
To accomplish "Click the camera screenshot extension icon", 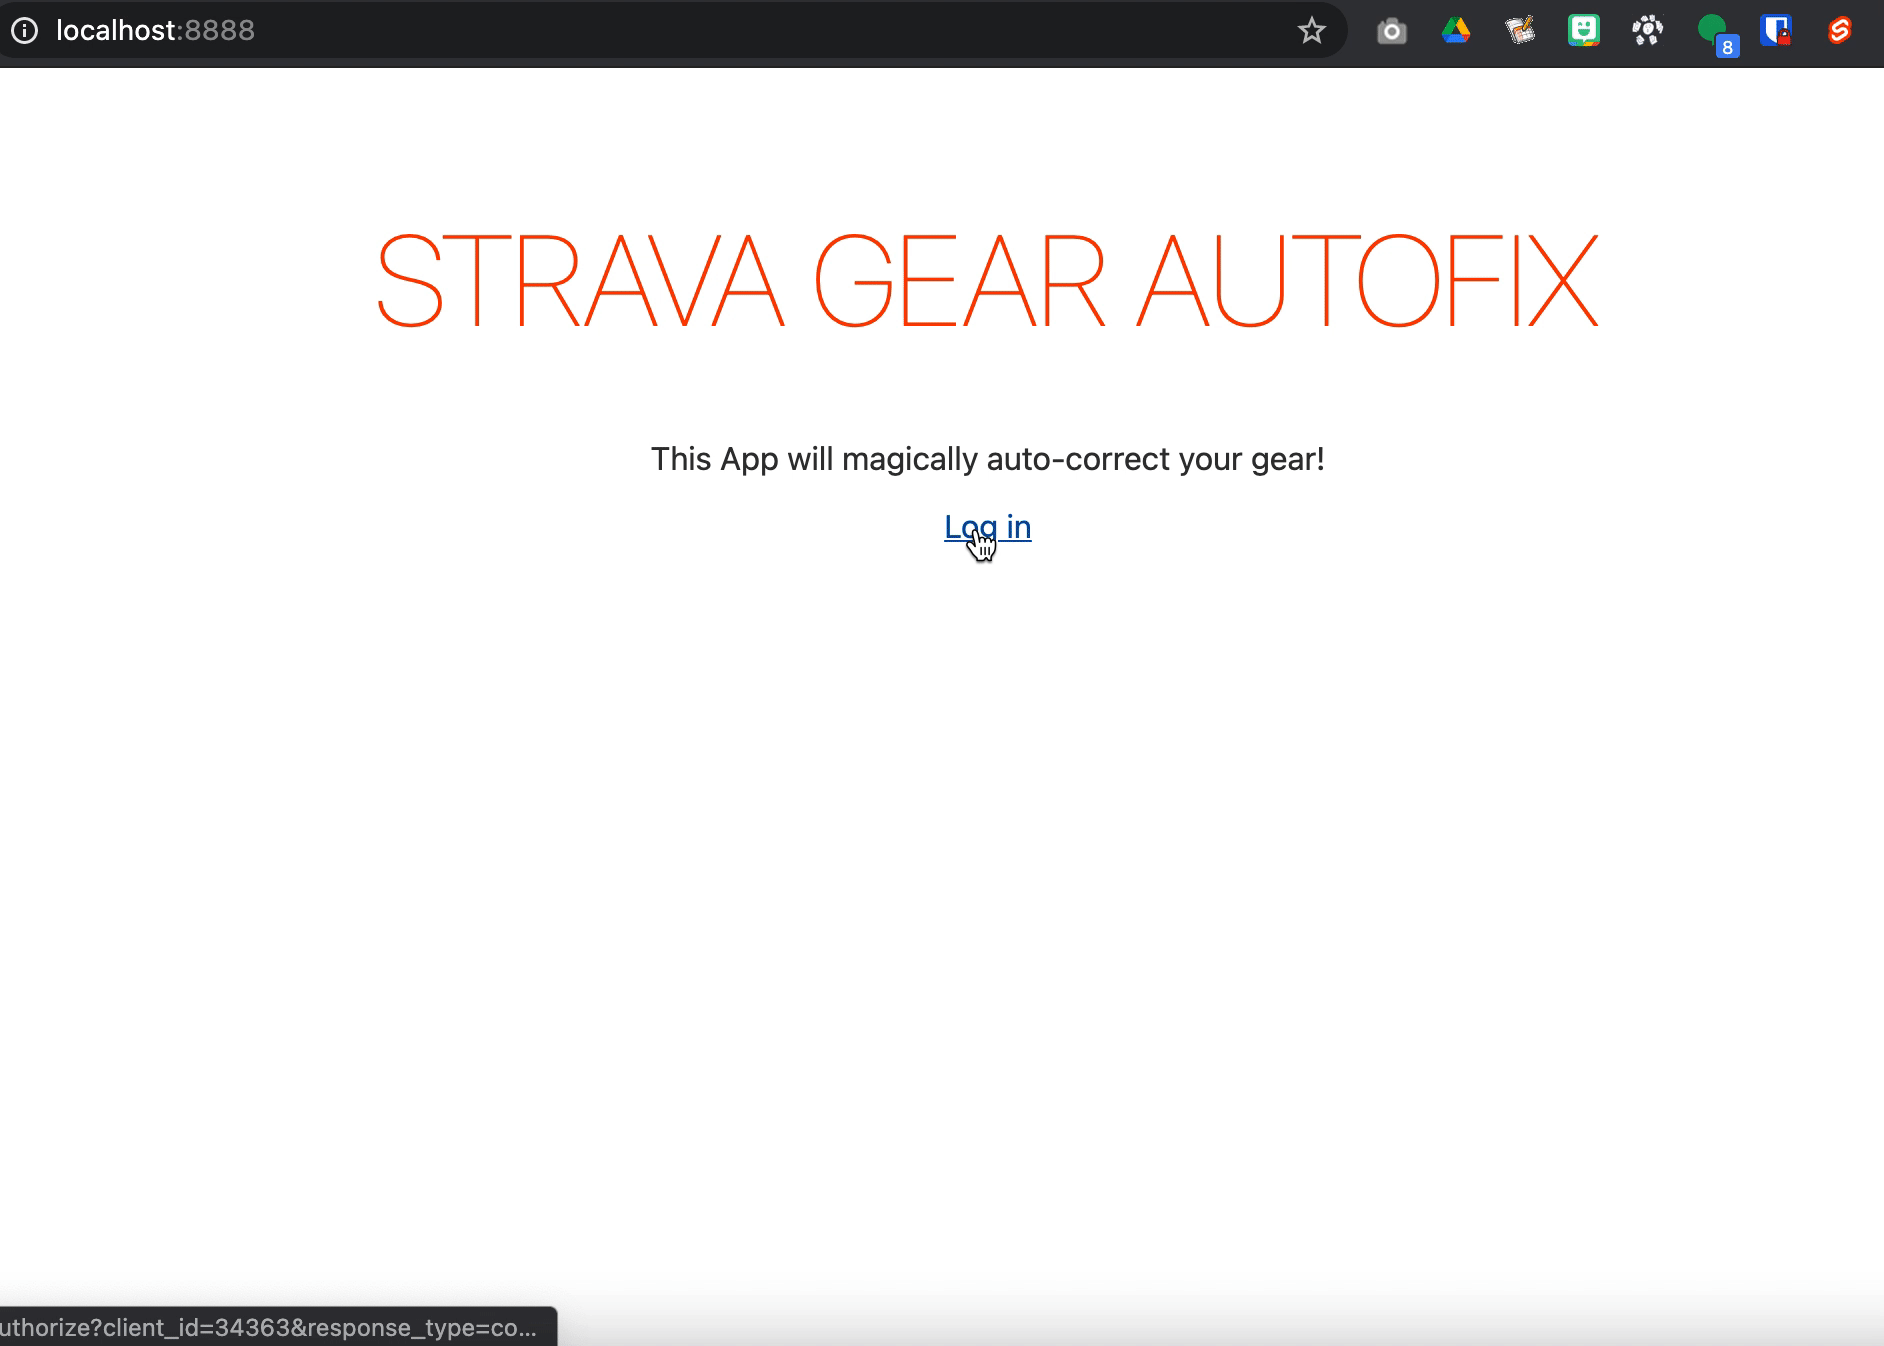I will 1391,32.
